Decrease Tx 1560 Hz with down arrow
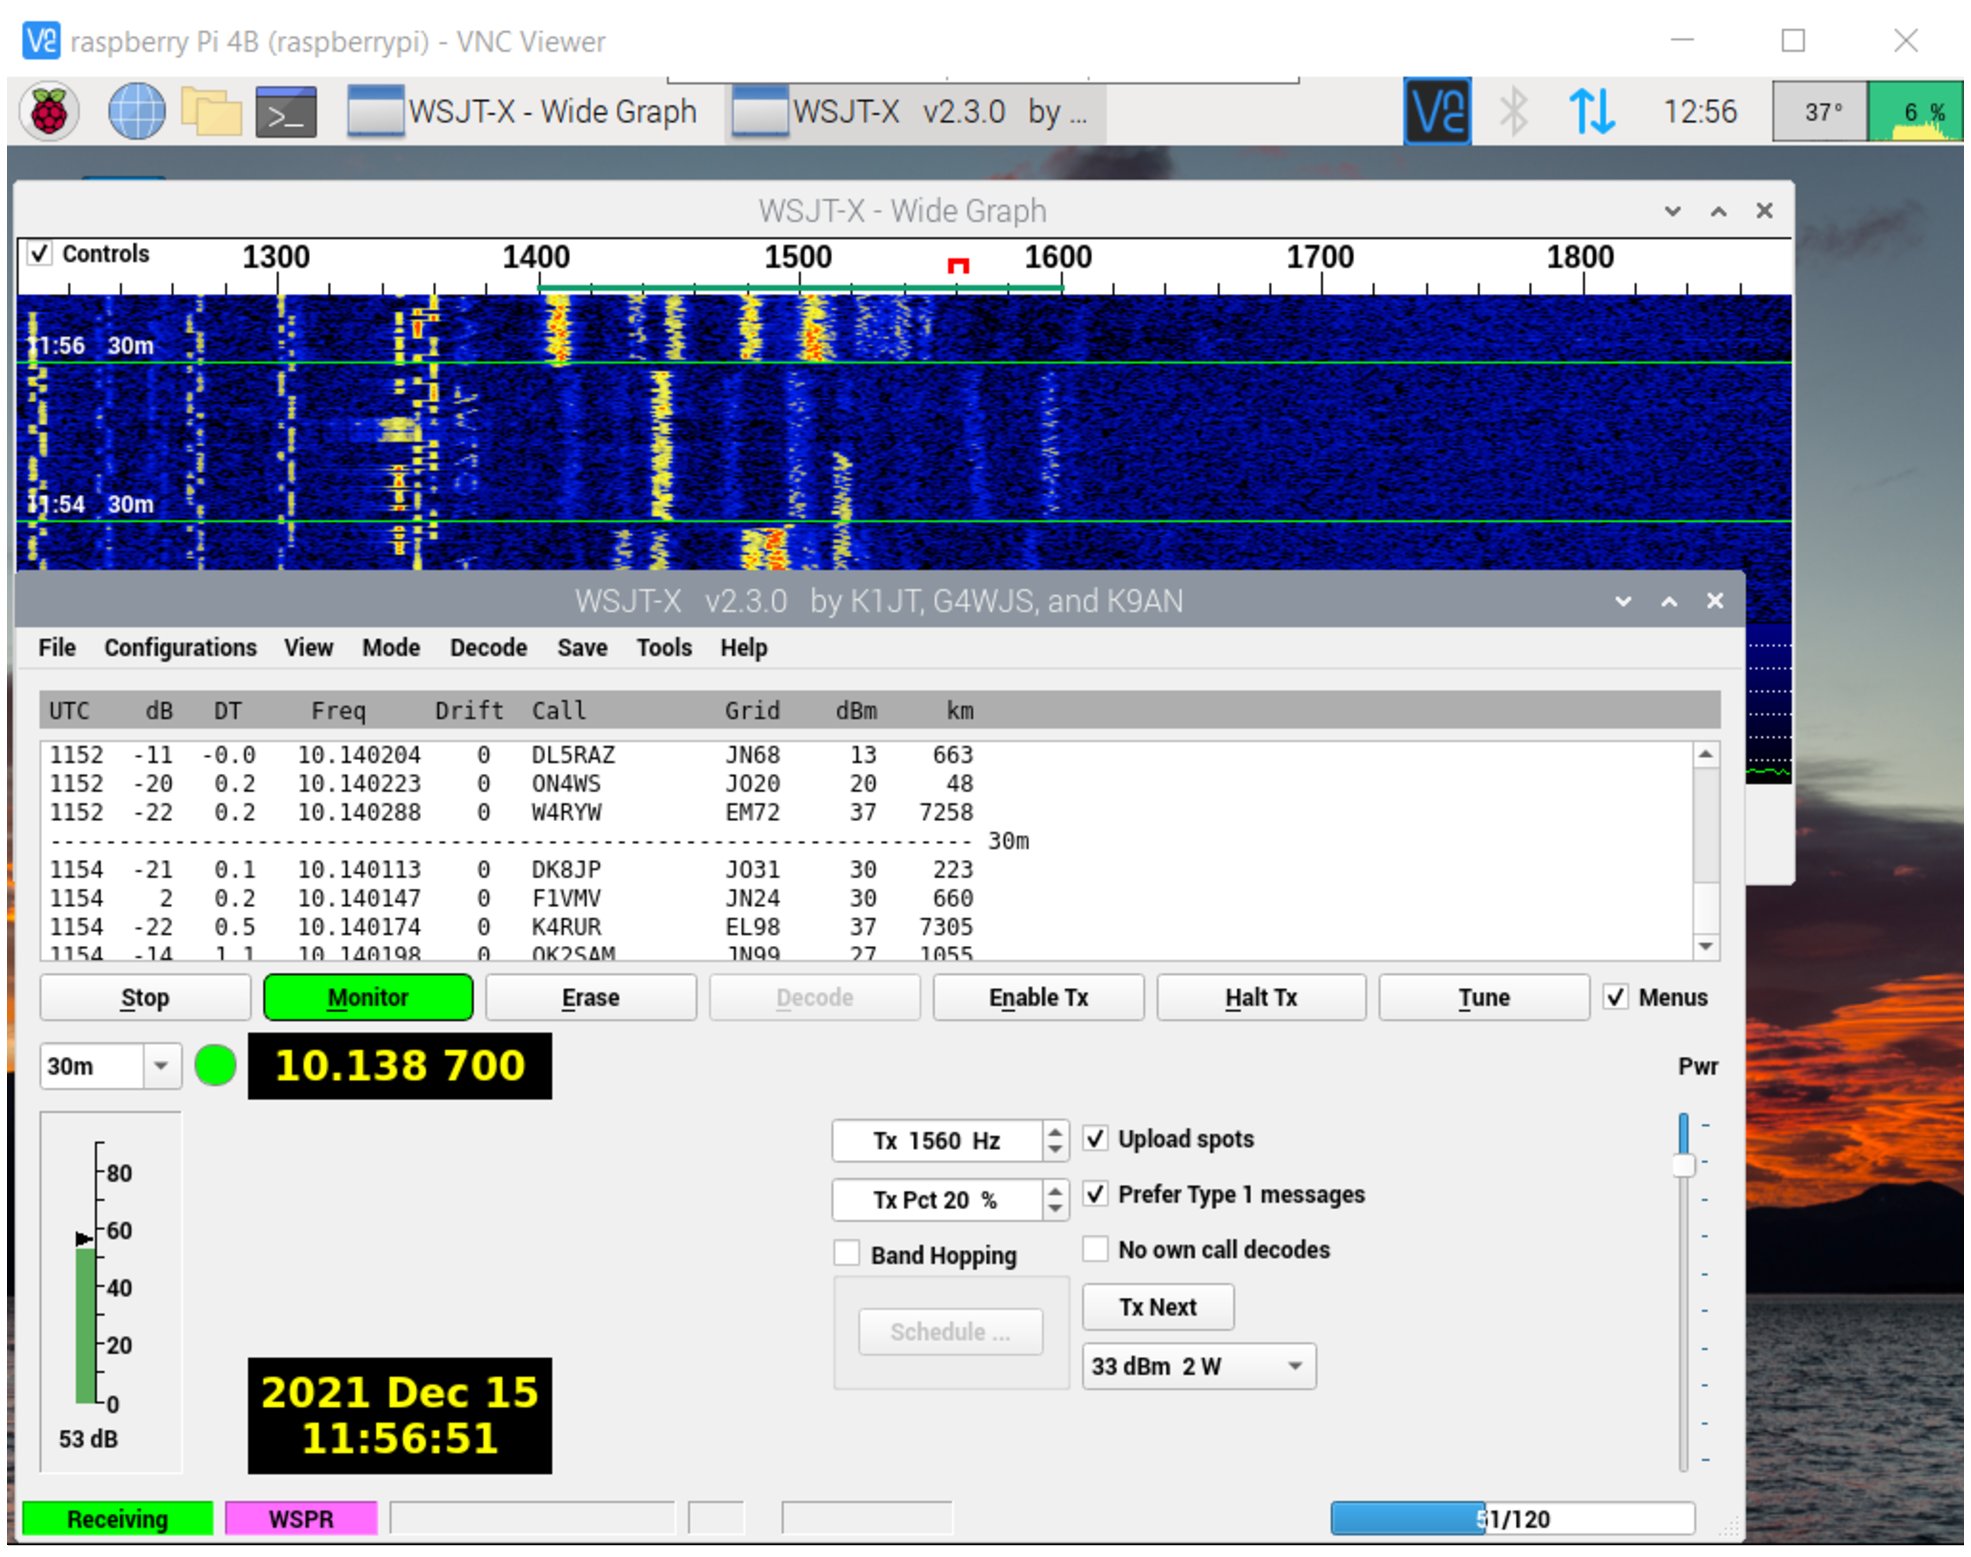This screenshot has height=1557, width=1971. coord(1055,1150)
